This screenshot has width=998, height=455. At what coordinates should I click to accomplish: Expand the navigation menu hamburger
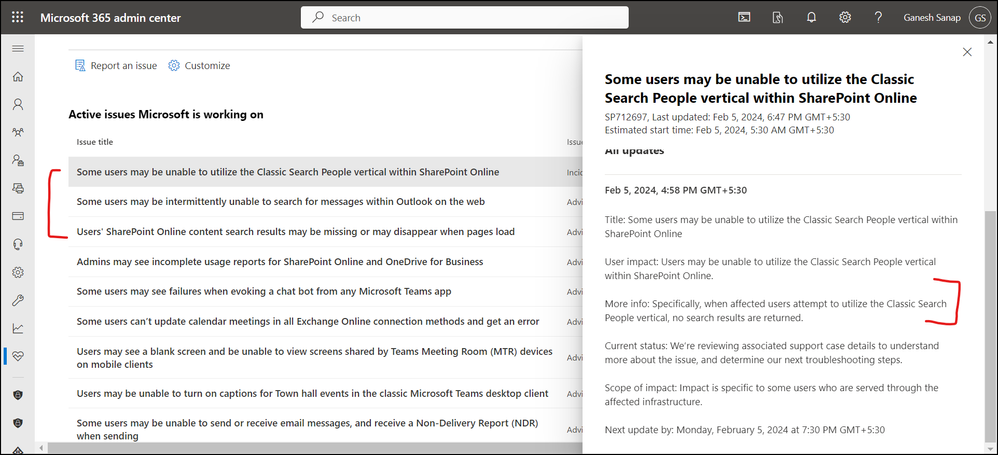17,48
